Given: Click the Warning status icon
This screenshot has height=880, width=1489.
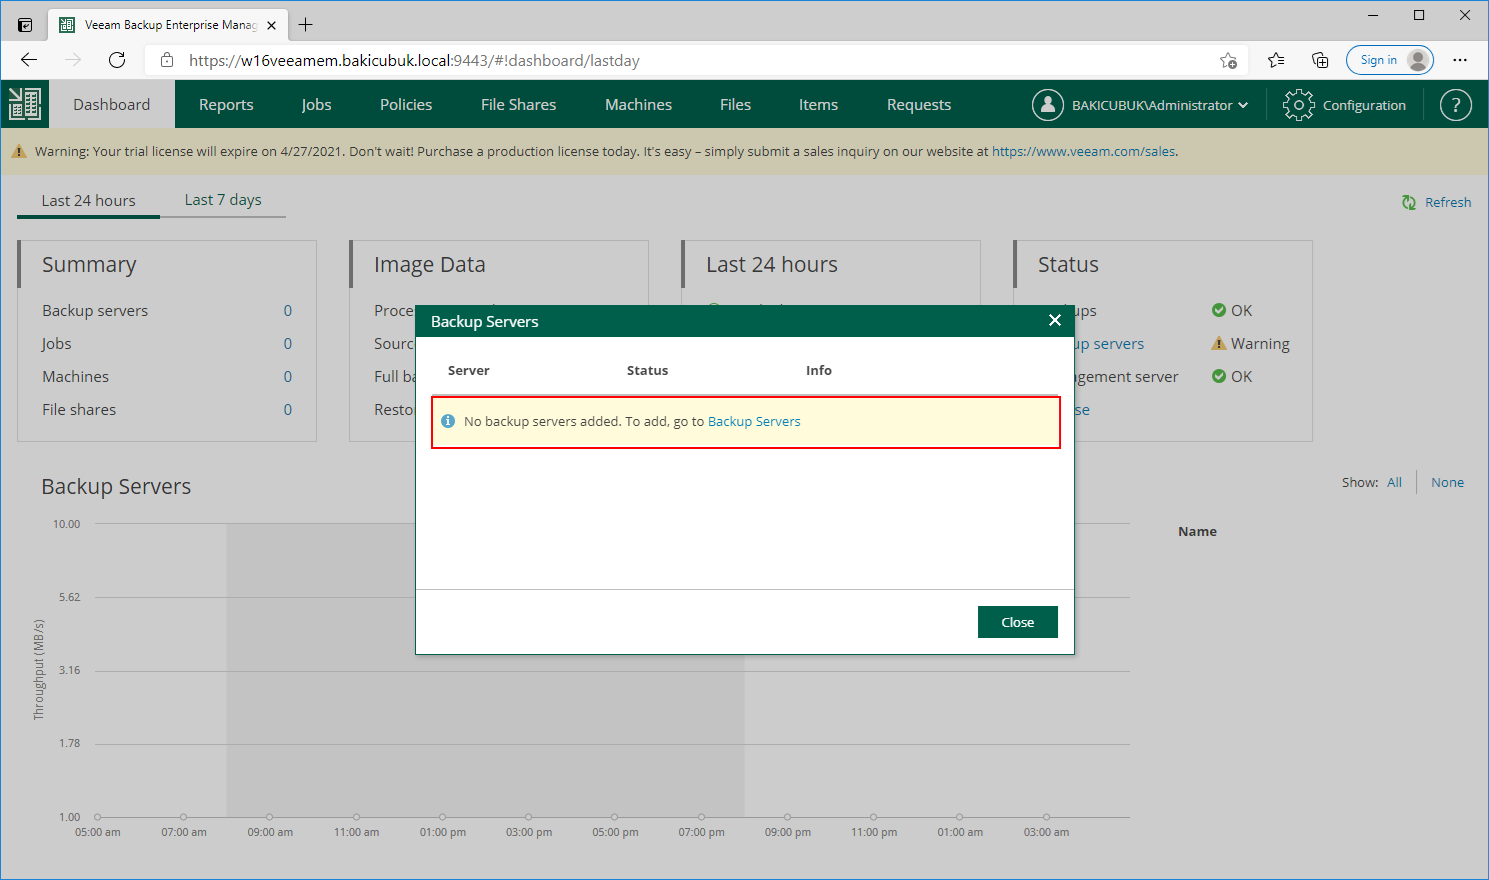Looking at the screenshot, I should 1218,344.
